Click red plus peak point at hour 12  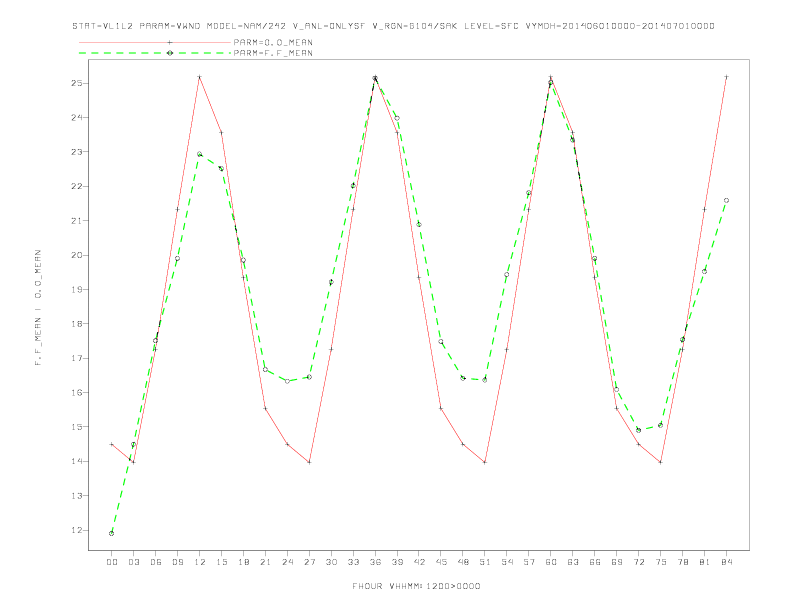[x=200, y=77]
